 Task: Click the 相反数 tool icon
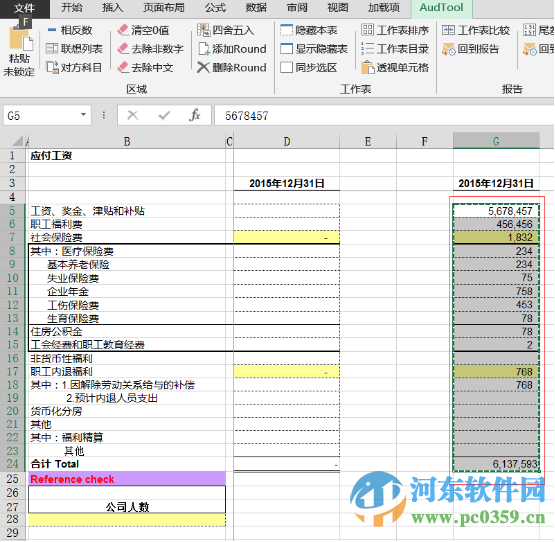[x=52, y=30]
